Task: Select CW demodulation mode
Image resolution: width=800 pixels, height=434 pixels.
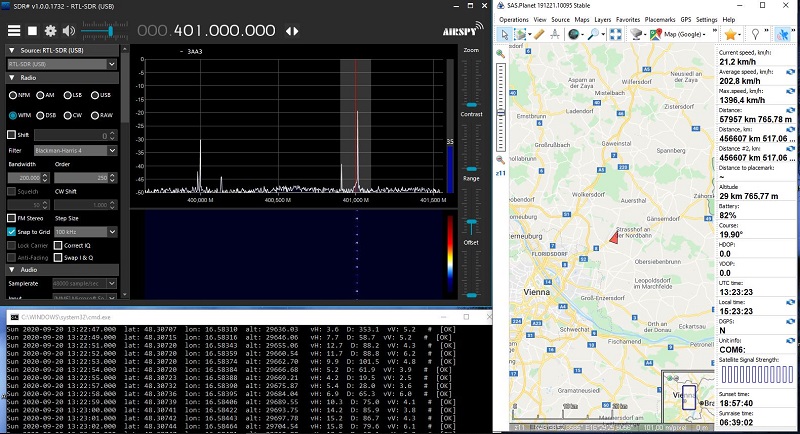Action: (67, 115)
